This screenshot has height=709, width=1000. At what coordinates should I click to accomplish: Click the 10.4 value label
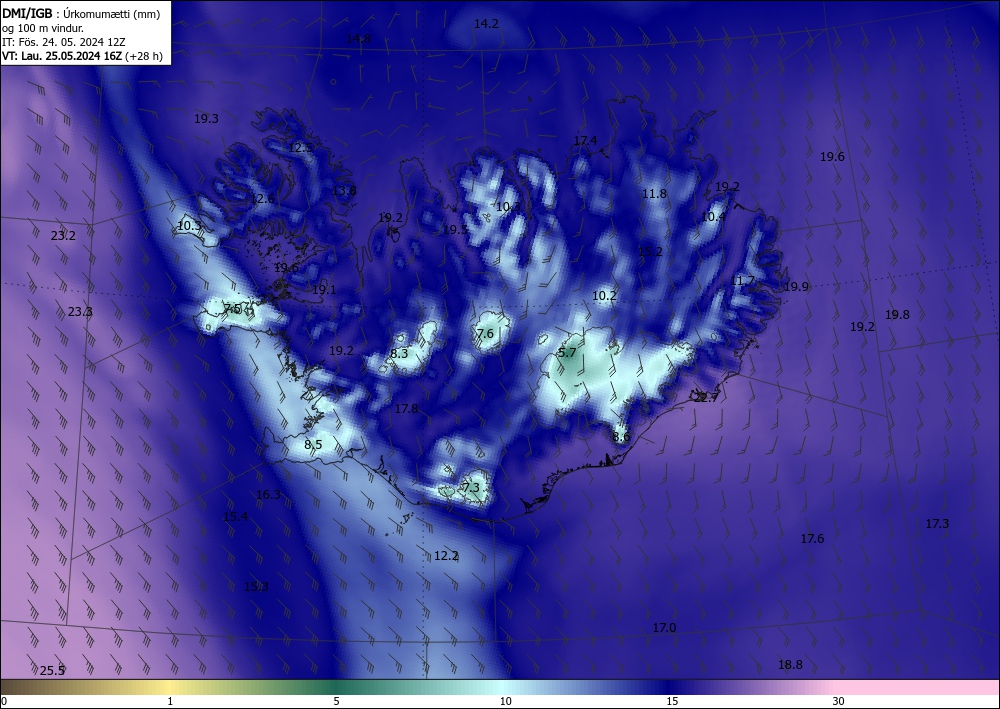point(713,217)
